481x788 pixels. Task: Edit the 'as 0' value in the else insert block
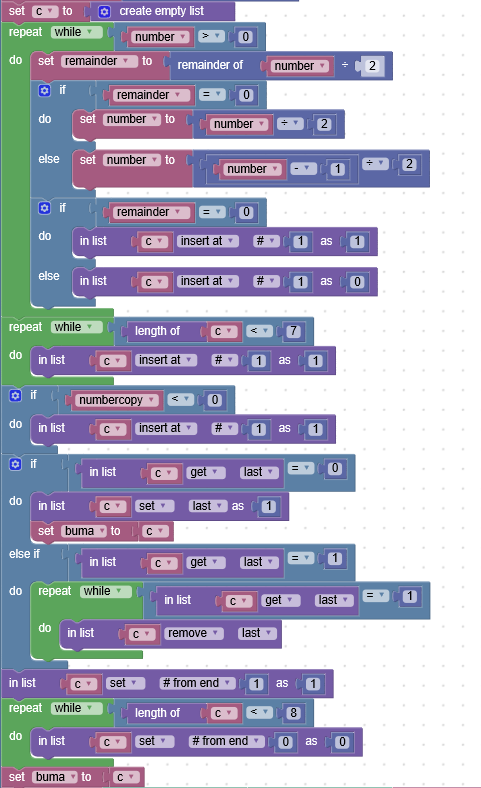(357, 282)
